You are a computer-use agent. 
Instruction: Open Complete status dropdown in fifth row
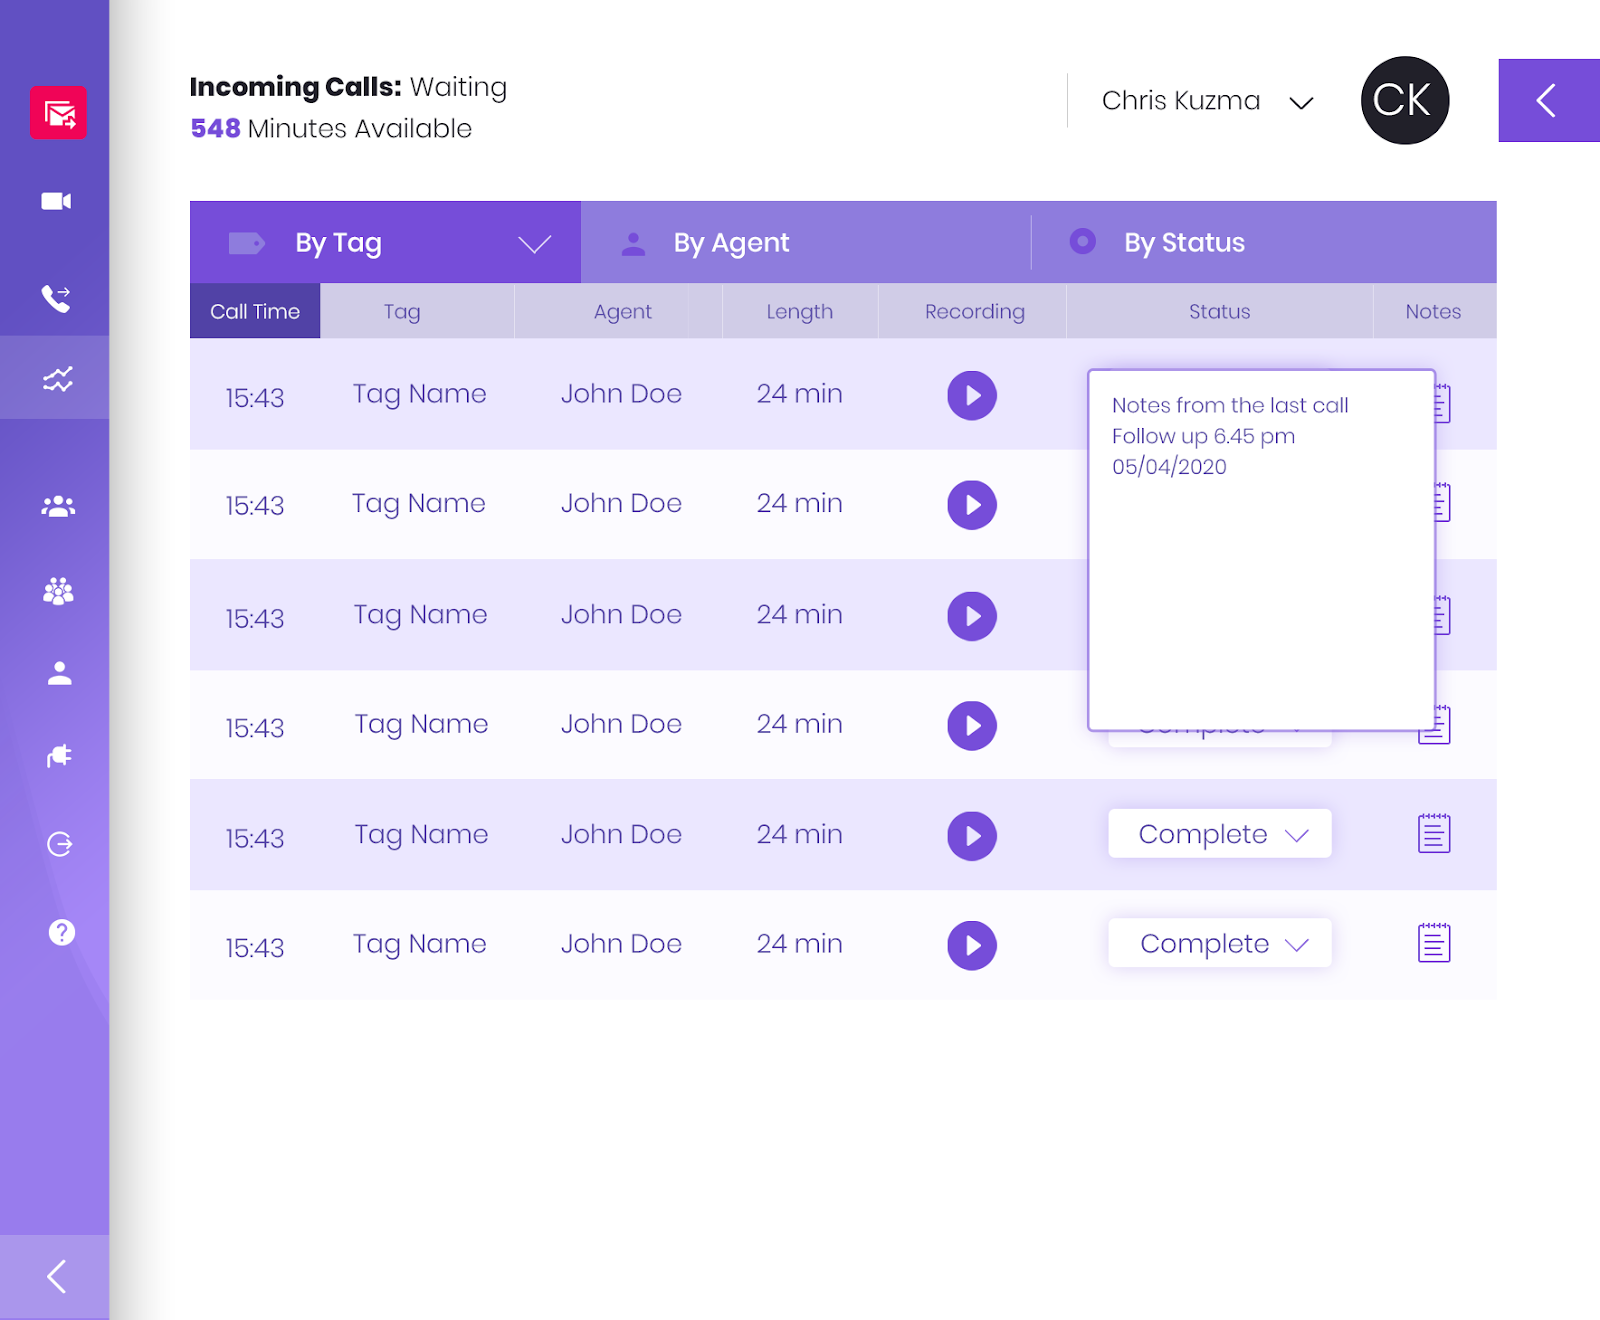coord(1219,834)
